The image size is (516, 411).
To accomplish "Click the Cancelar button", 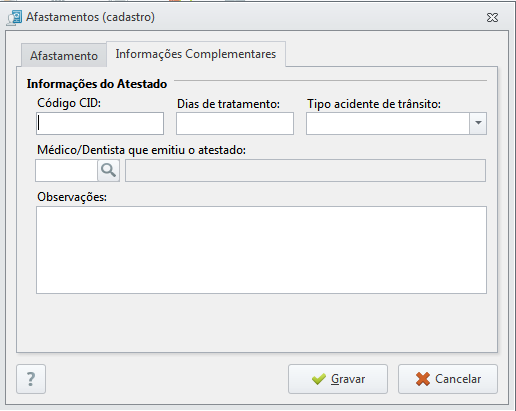I will point(448,379).
